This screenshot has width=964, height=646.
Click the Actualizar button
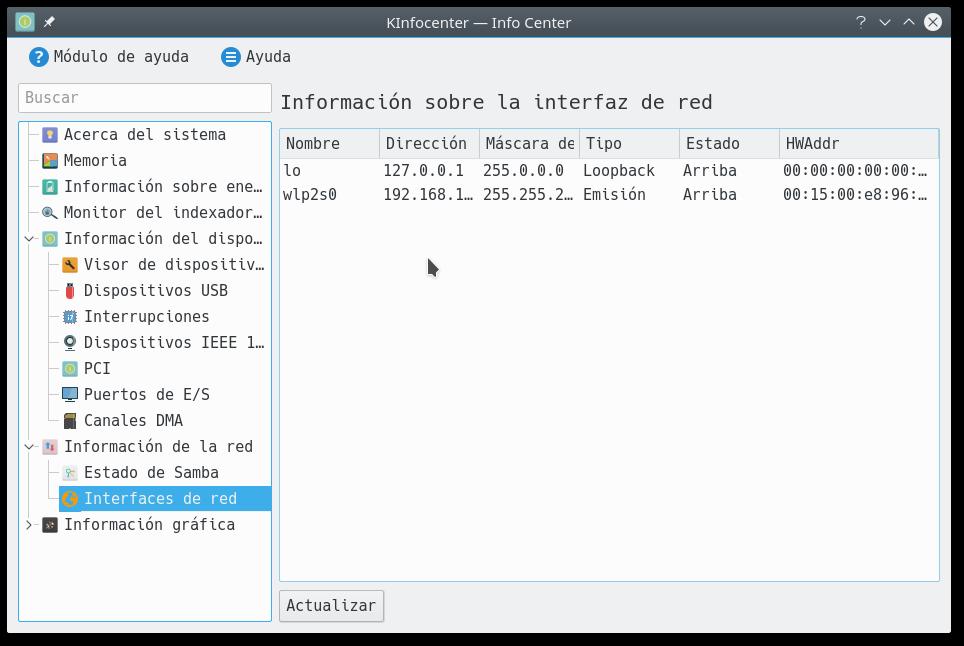[331, 605]
